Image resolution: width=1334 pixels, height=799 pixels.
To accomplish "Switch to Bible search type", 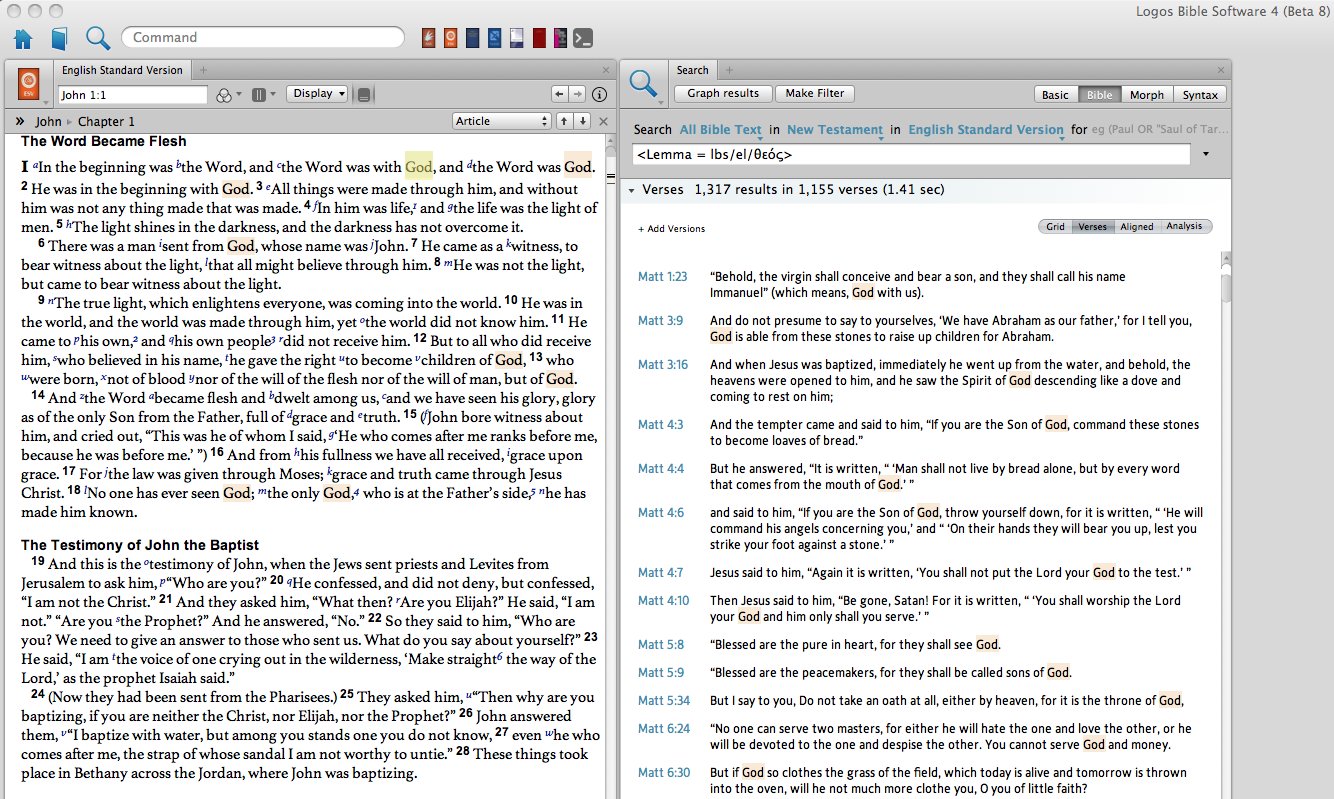I will [1099, 95].
